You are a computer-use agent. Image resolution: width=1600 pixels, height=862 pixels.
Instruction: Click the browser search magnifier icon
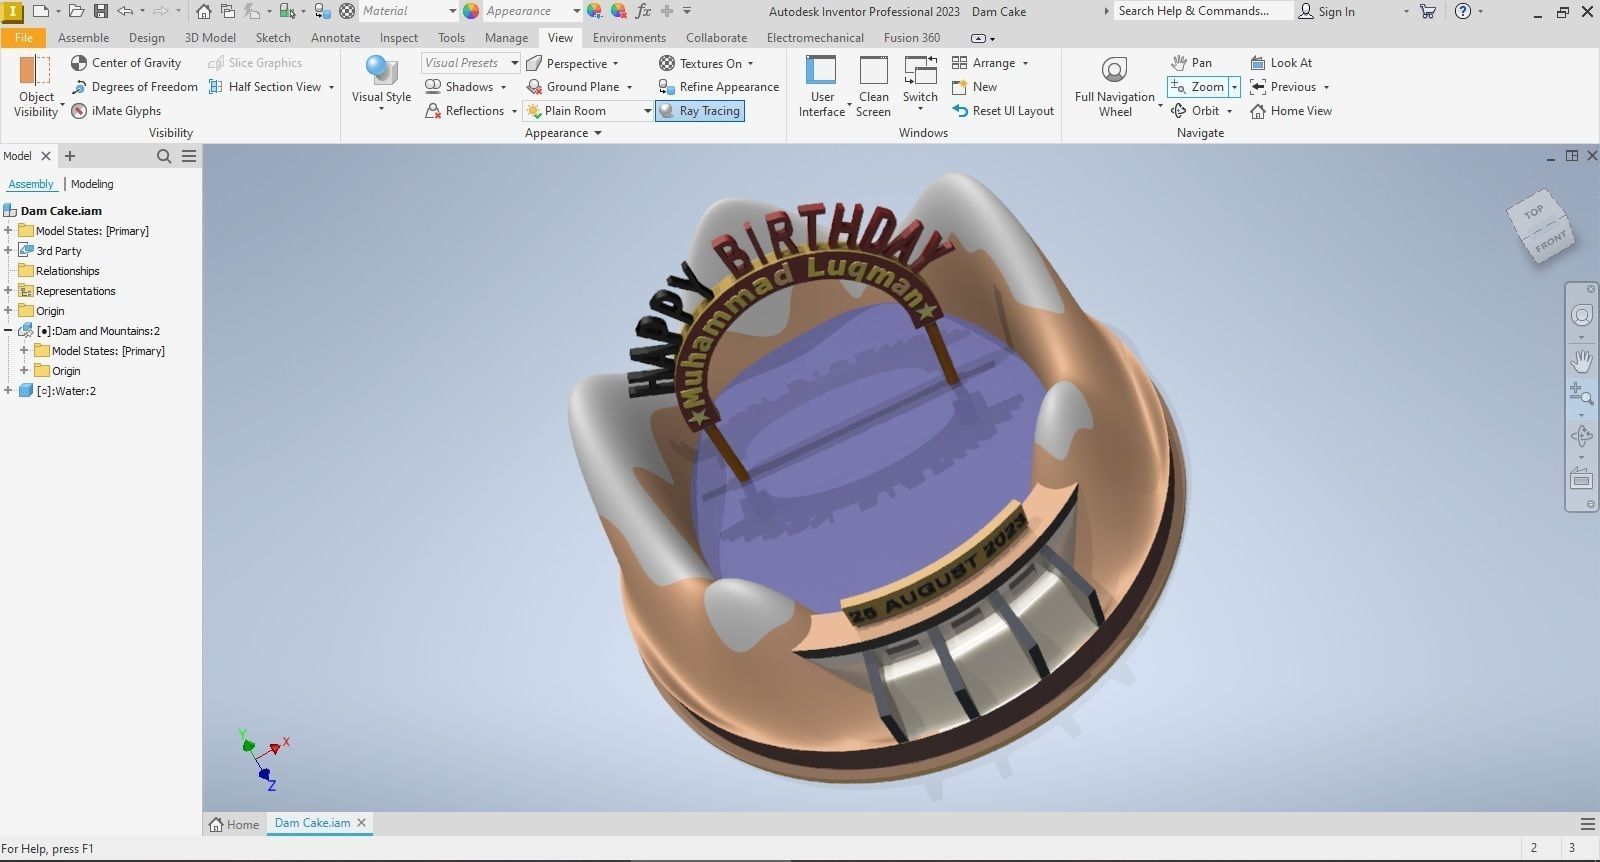click(x=164, y=156)
